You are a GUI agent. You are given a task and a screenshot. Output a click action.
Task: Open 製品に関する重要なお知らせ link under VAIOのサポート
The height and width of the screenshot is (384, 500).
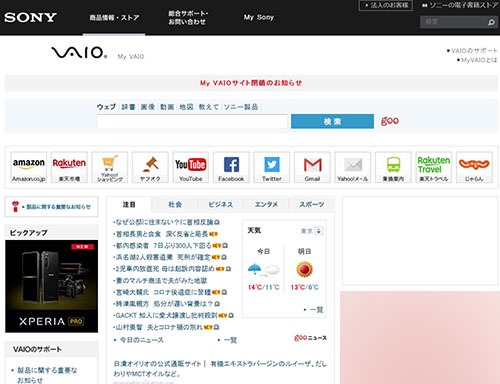(47, 375)
